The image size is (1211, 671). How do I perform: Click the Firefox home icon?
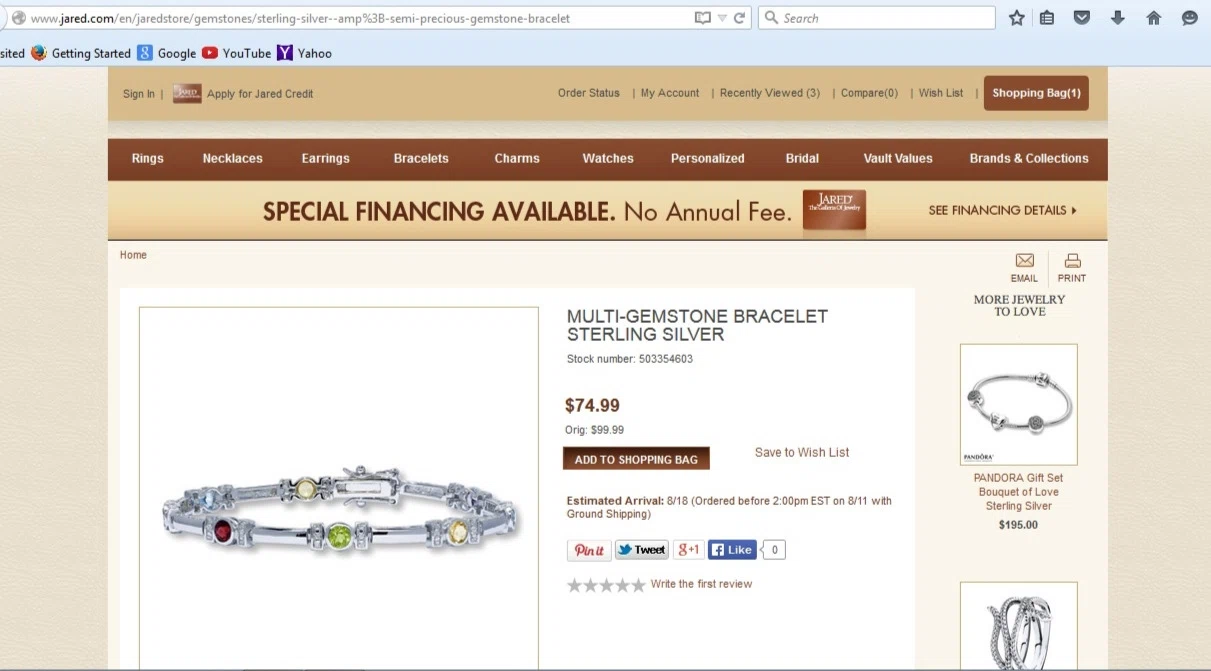(x=1153, y=18)
